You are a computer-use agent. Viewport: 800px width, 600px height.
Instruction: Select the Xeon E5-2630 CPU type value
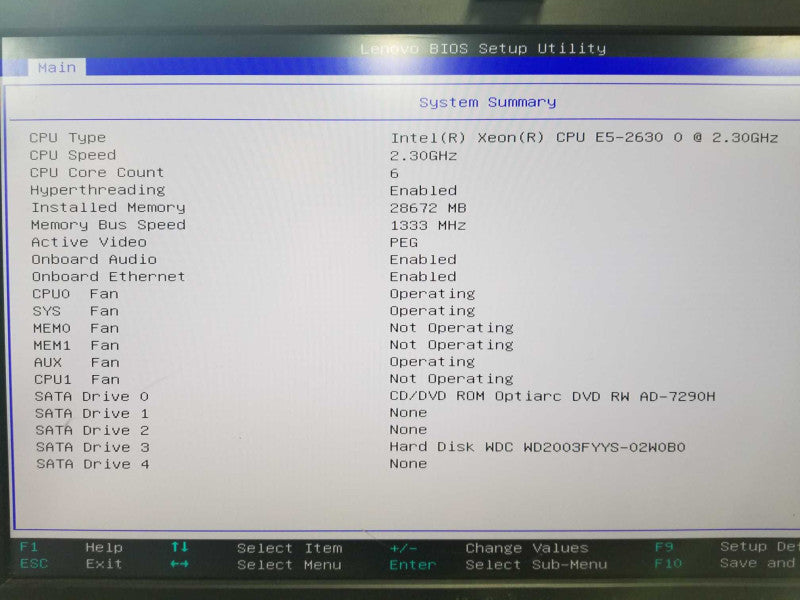coord(584,138)
